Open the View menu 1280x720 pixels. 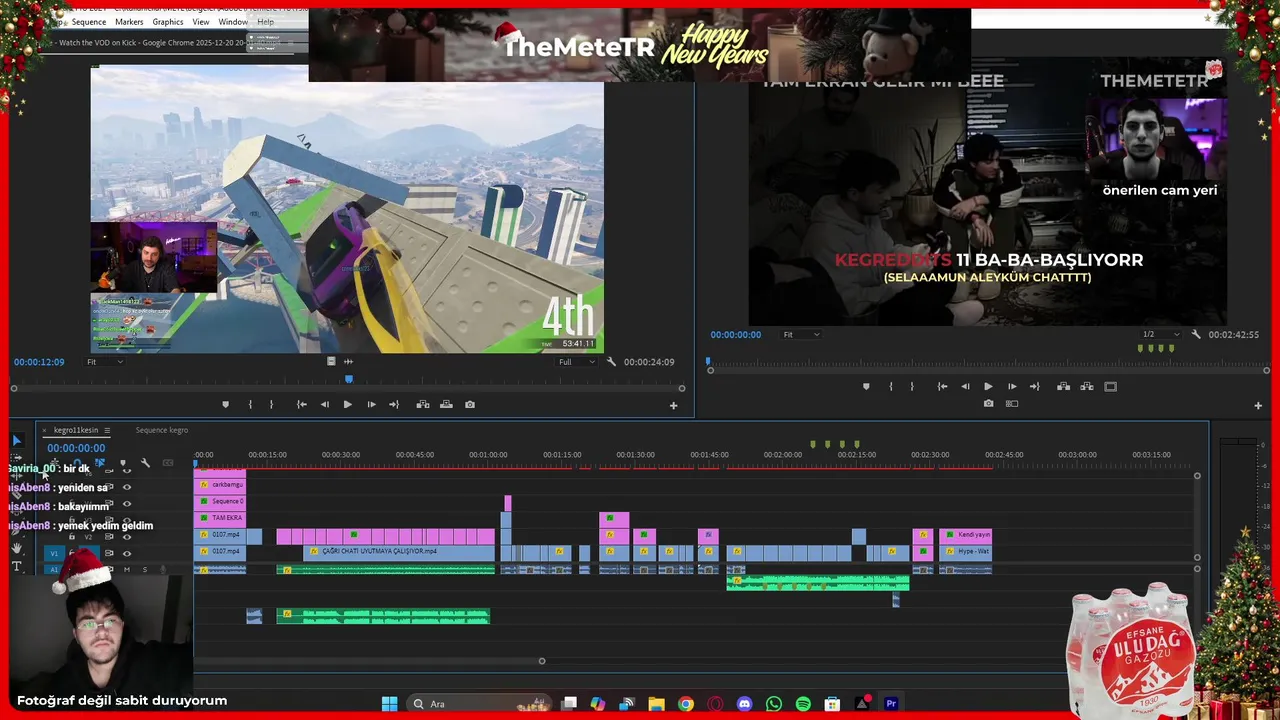201,22
